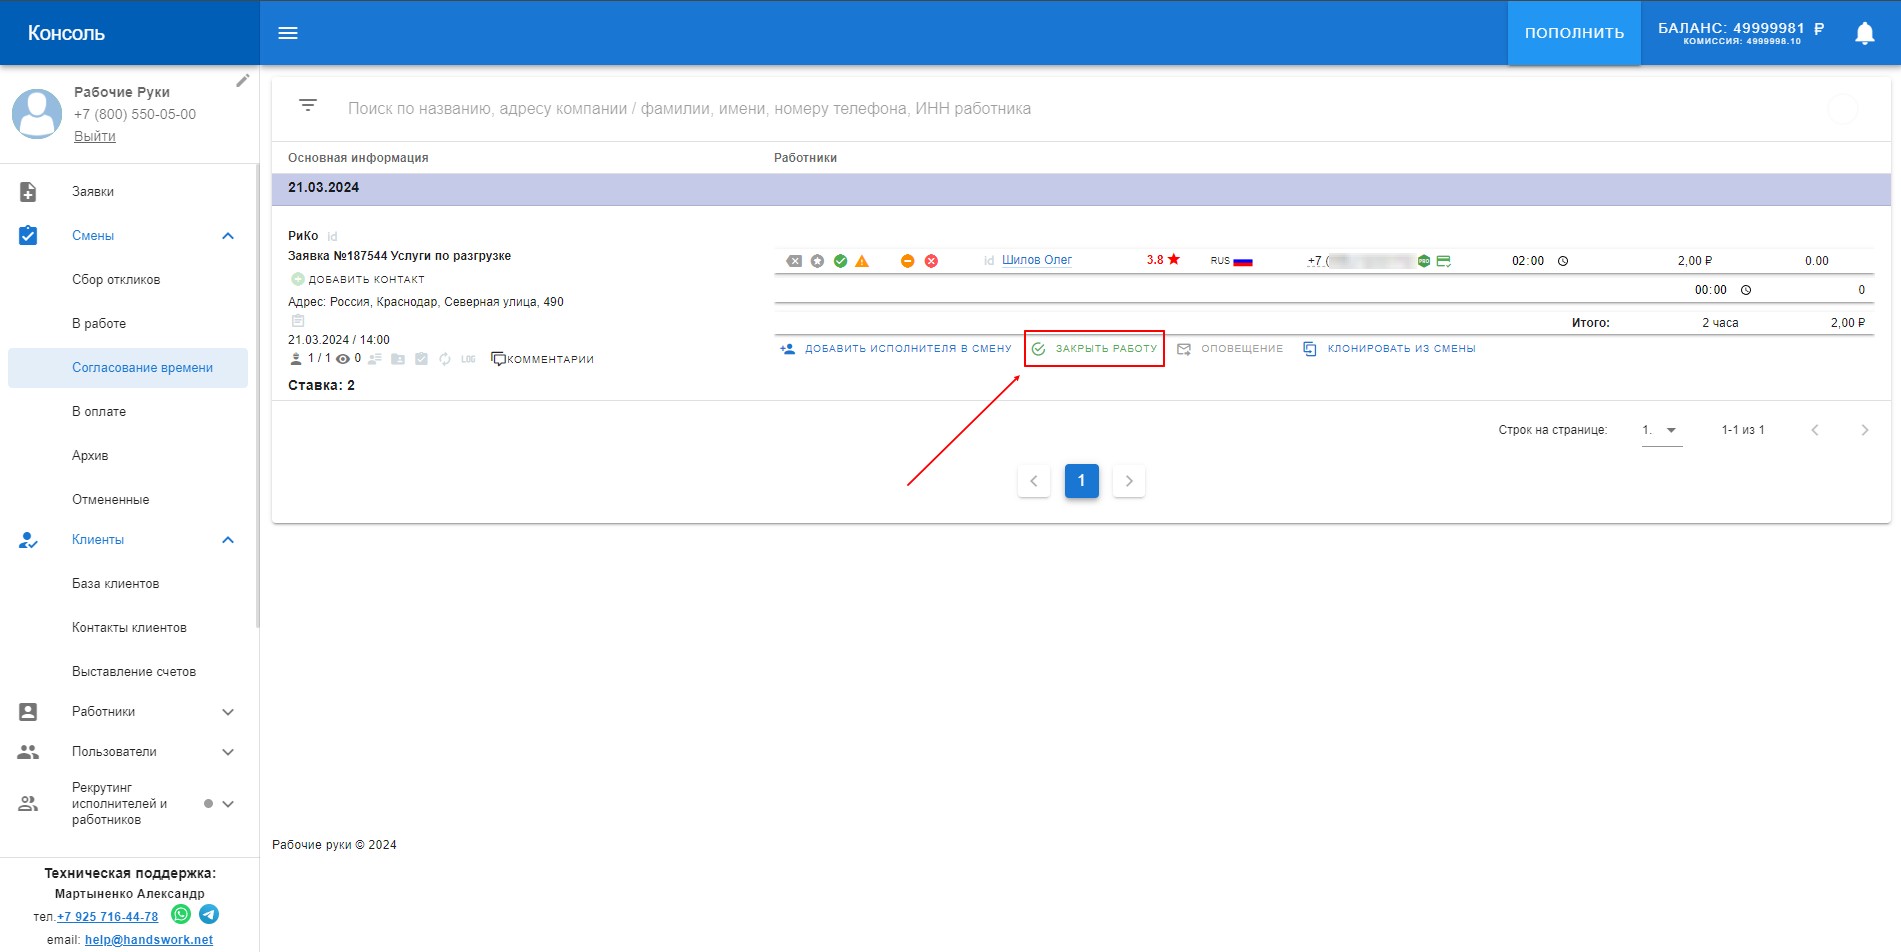Click support phone +7 925 716-44-78
This screenshot has height=952, width=1901.
point(107,917)
